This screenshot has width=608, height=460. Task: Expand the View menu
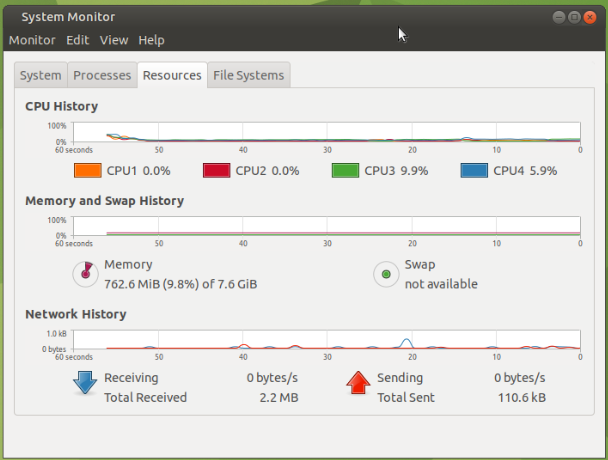tap(114, 40)
